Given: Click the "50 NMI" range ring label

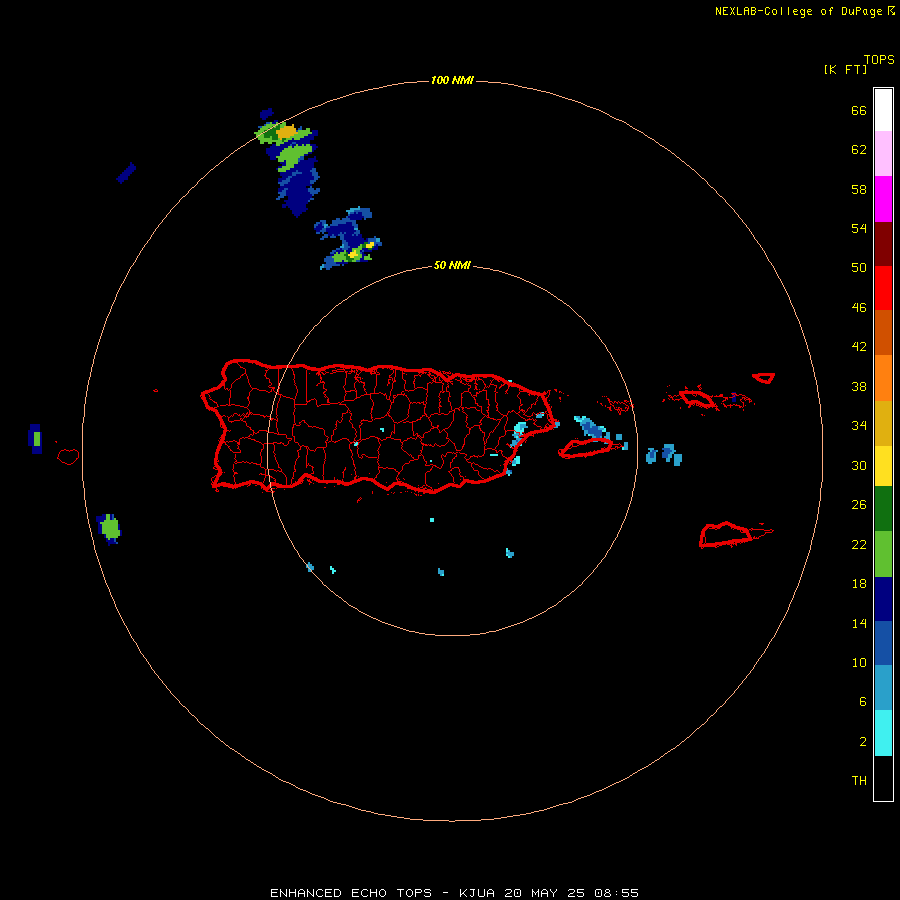Looking at the screenshot, I should pos(452,265).
